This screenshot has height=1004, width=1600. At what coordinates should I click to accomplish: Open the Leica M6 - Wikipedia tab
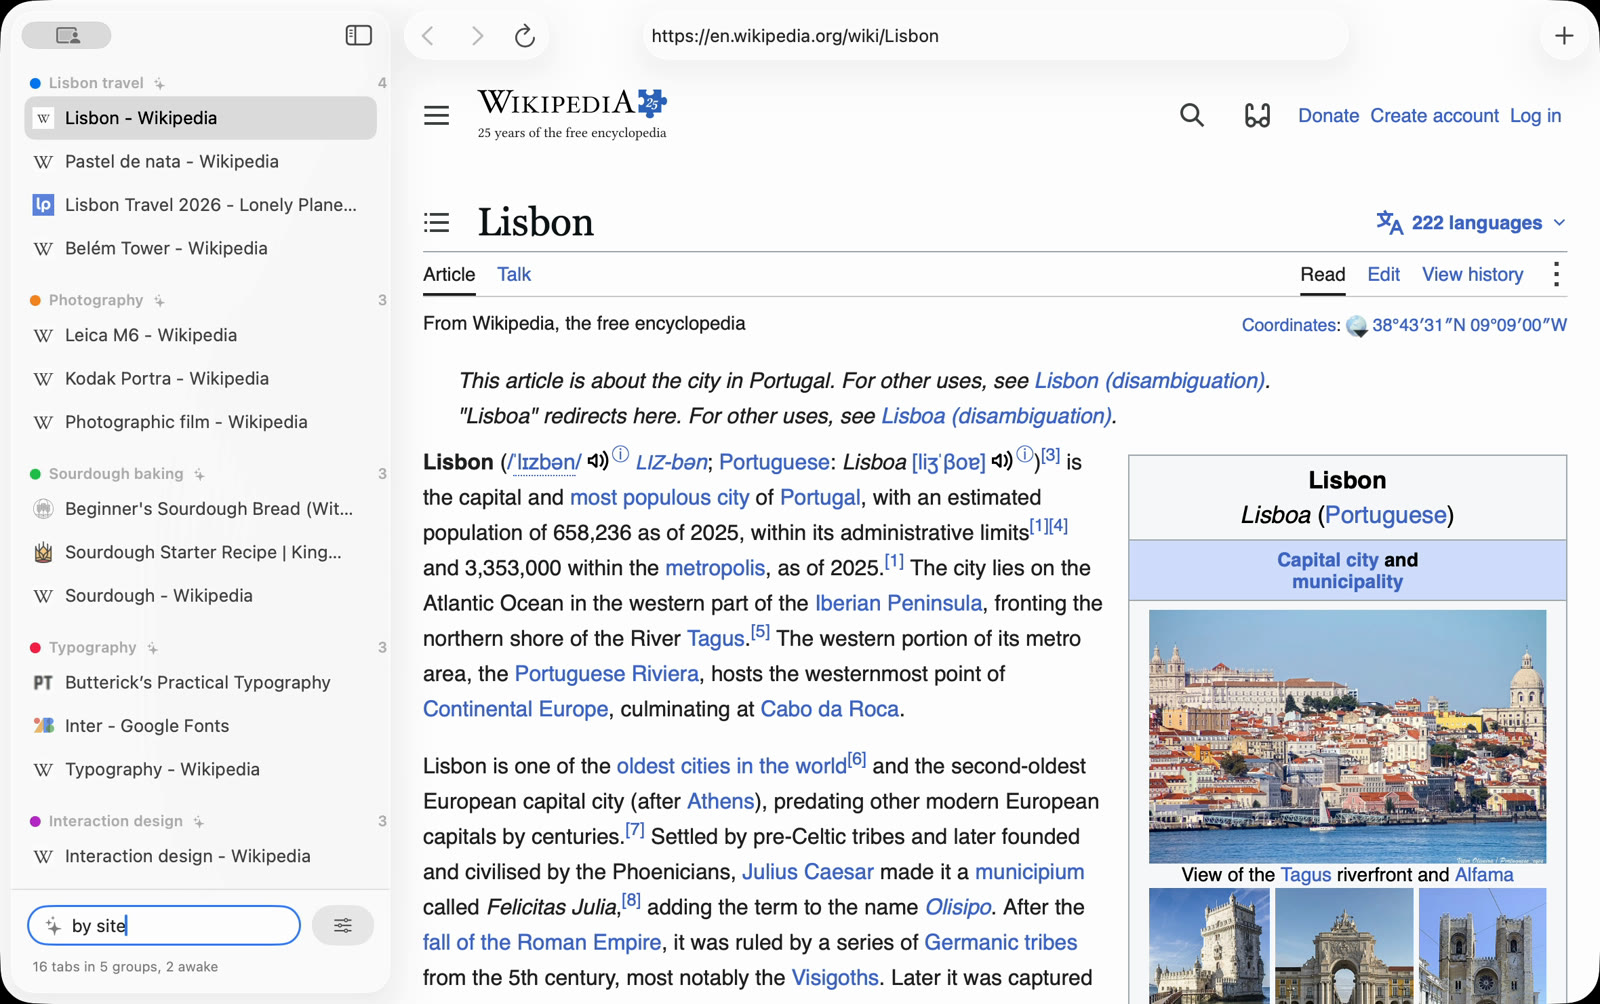pos(200,335)
